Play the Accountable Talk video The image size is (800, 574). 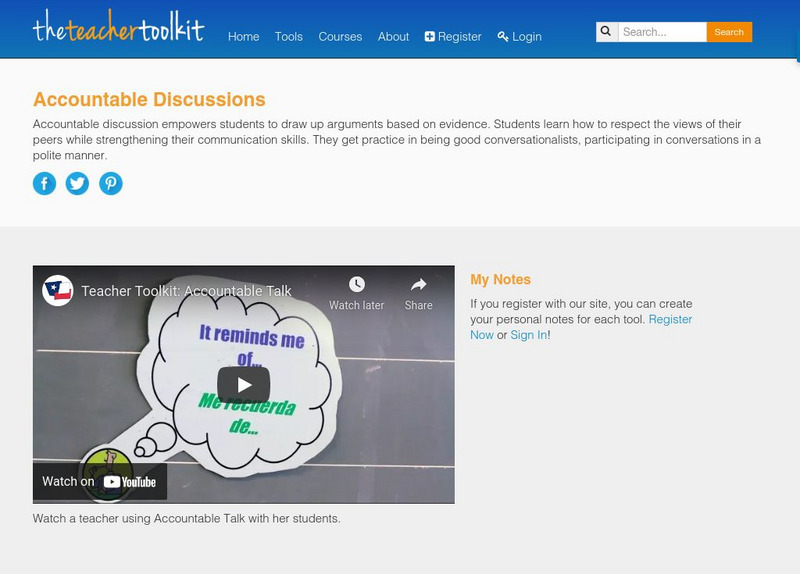(243, 384)
